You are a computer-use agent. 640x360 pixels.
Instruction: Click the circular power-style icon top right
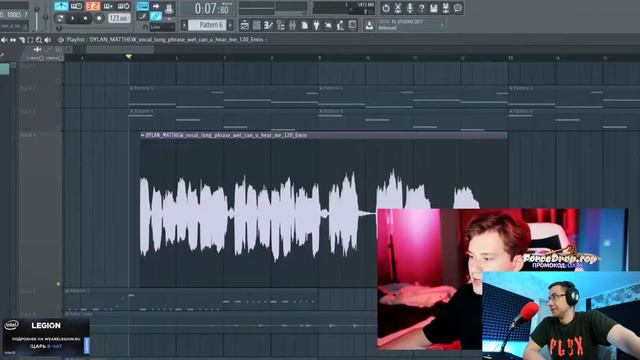click(386, 8)
